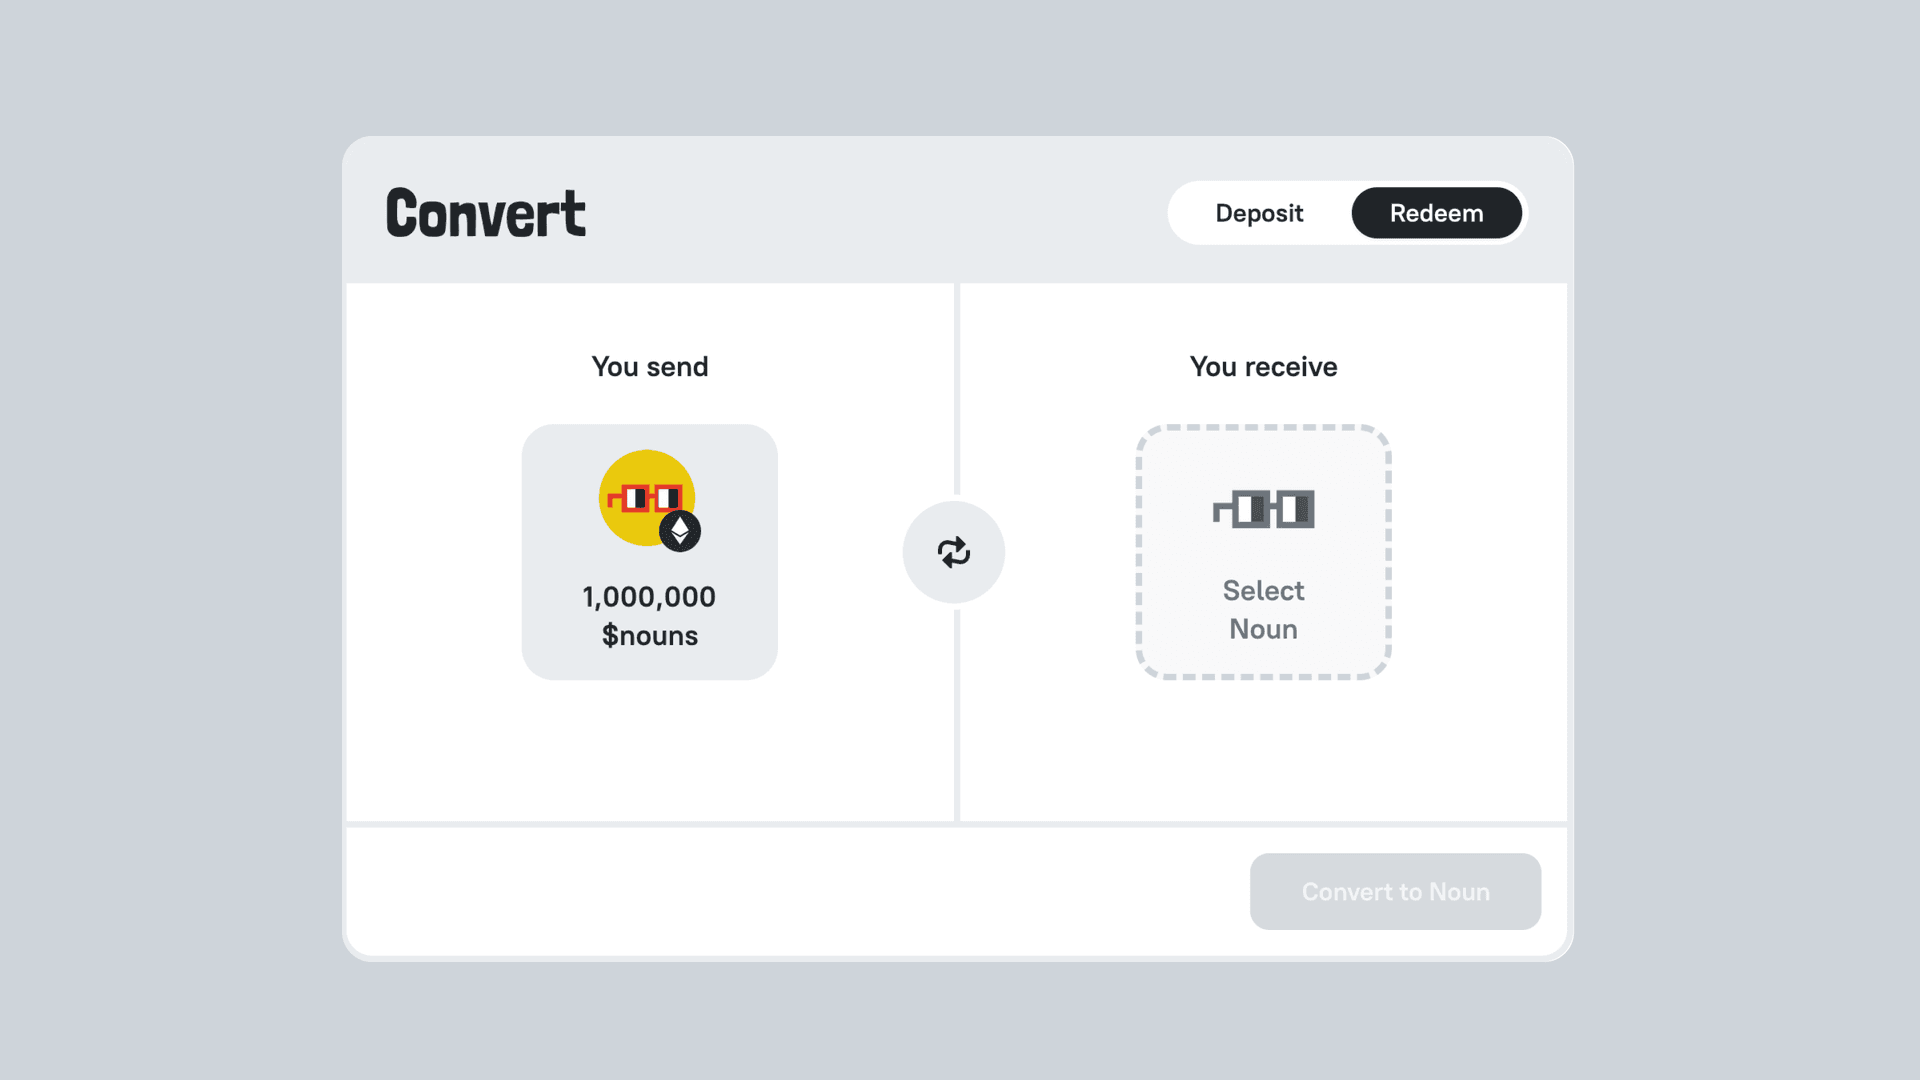Click the 1,000,000 amount value
Screen dimensions: 1920x1080
click(x=649, y=597)
